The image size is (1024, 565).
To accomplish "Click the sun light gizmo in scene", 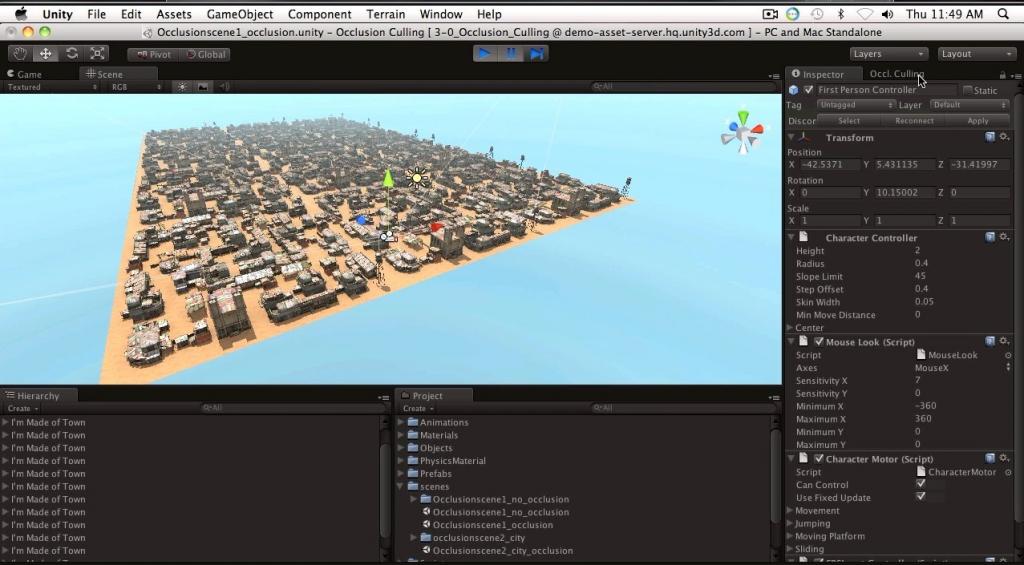I will (x=417, y=178).
